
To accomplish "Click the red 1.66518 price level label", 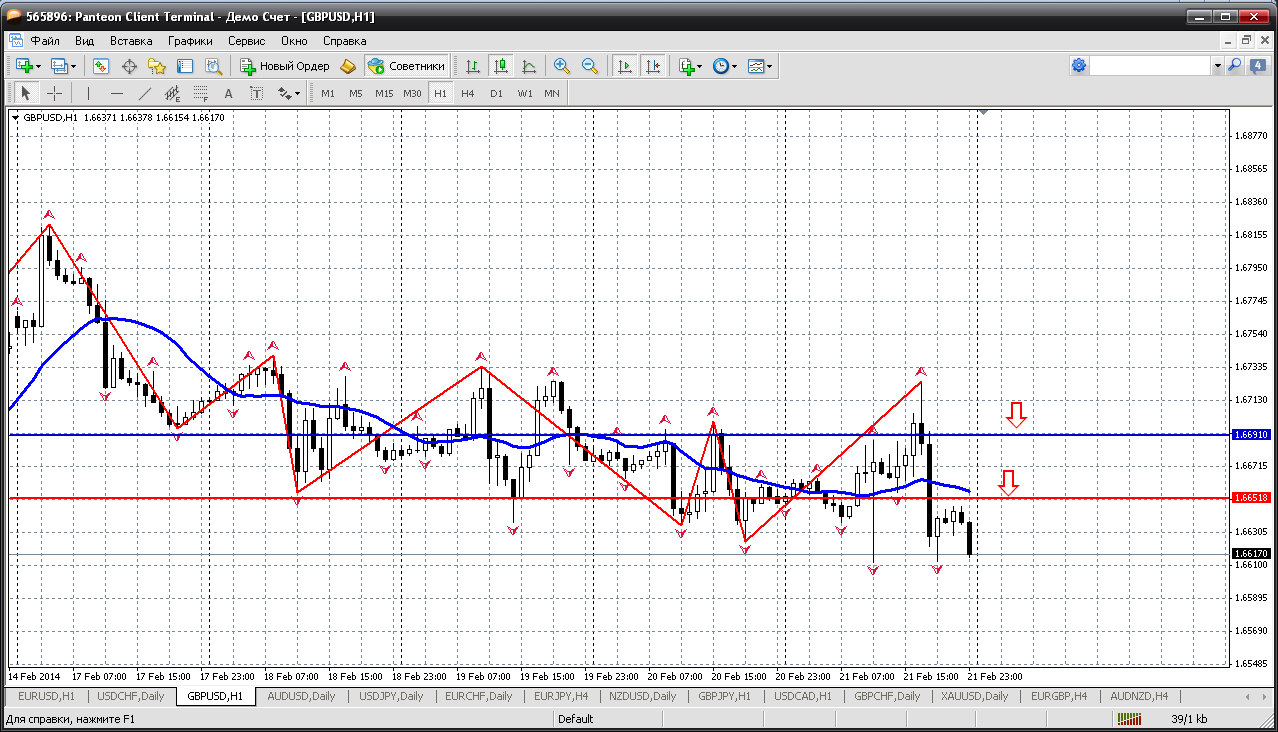I will click(1251, 497).
